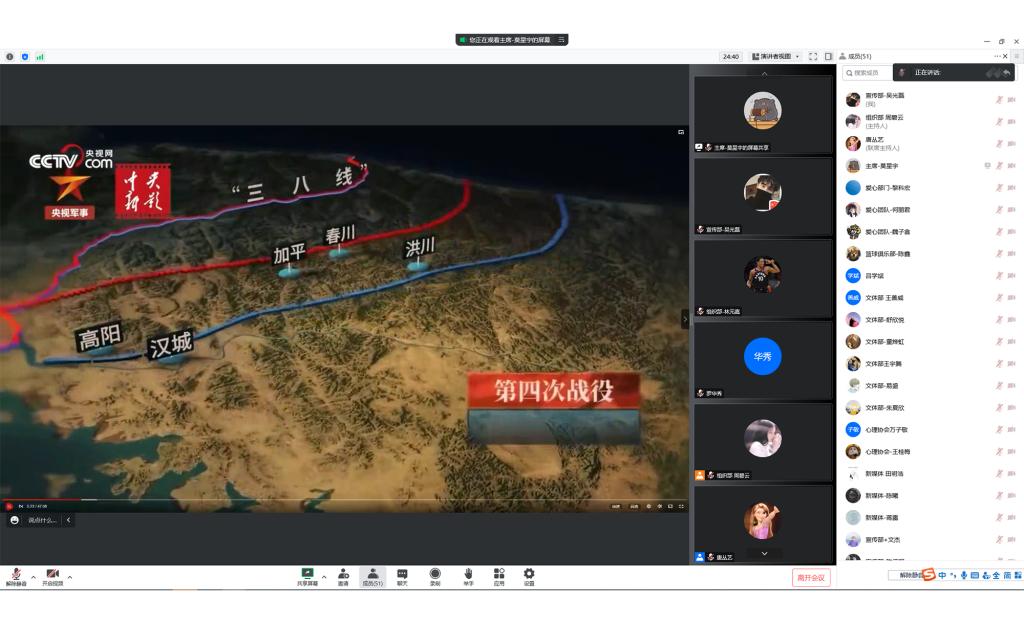1024x624 pixels.
Task: Enter full screen mode from top bar
Action: [813, 56]
